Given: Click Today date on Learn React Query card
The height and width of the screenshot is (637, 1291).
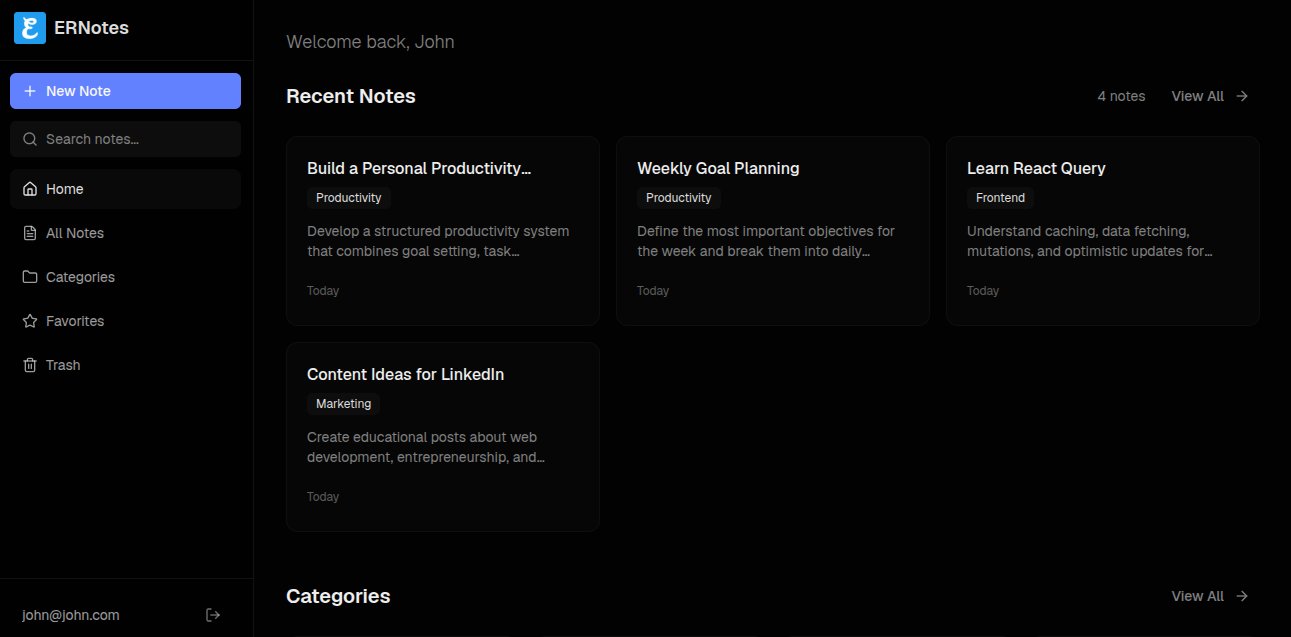Looking at the screenshot, I should click(983, 291).
